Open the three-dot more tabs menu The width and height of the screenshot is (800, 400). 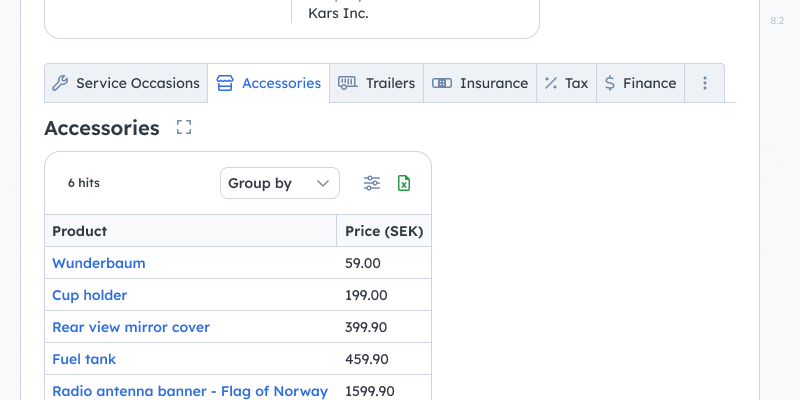(705, 83)
